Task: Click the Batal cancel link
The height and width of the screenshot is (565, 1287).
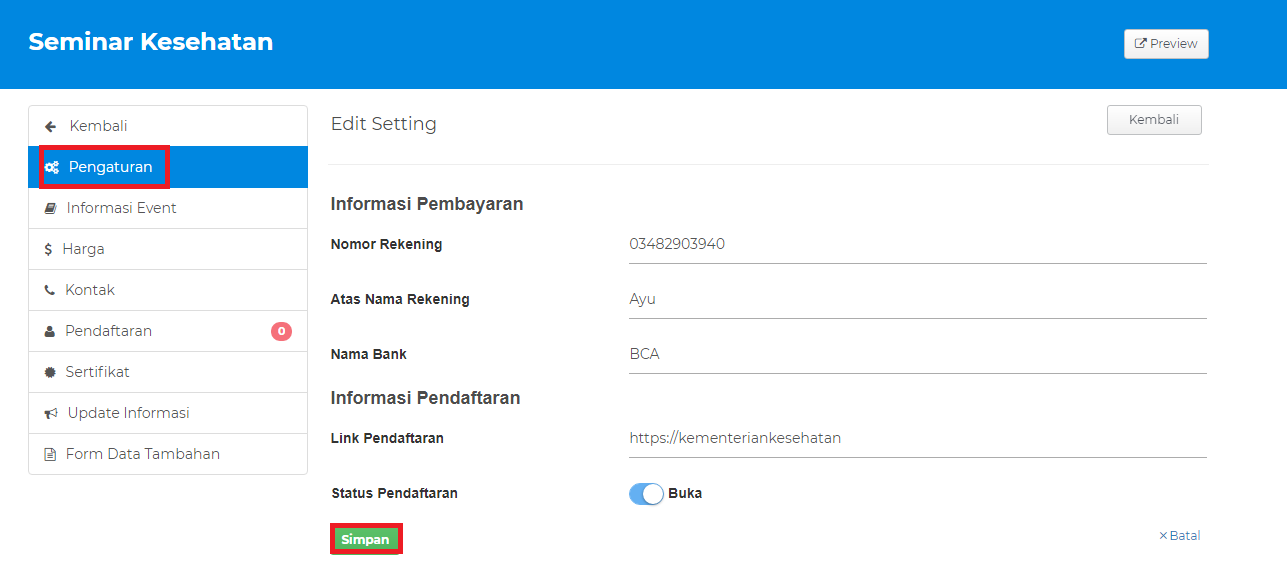Action: tap(1180, 536)
